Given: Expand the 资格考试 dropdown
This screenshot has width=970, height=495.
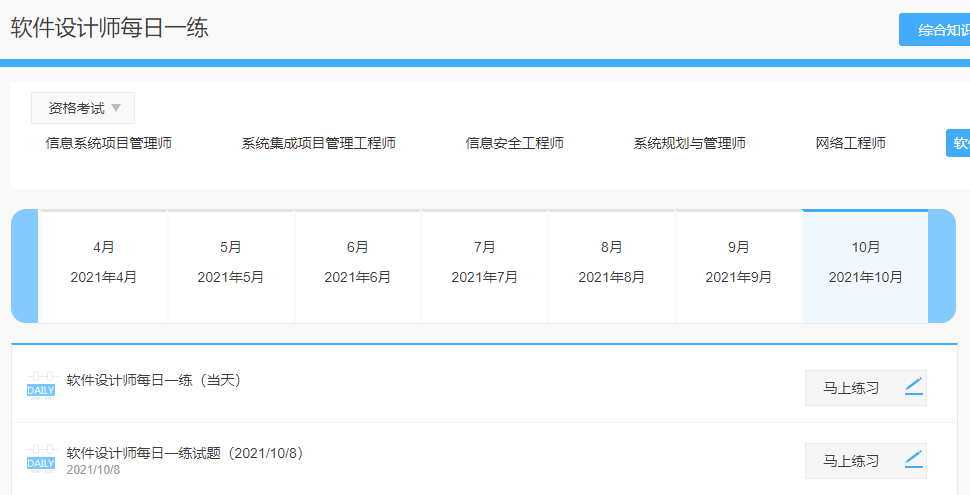Looking at the screenshot, I should [x=83, y=108].
